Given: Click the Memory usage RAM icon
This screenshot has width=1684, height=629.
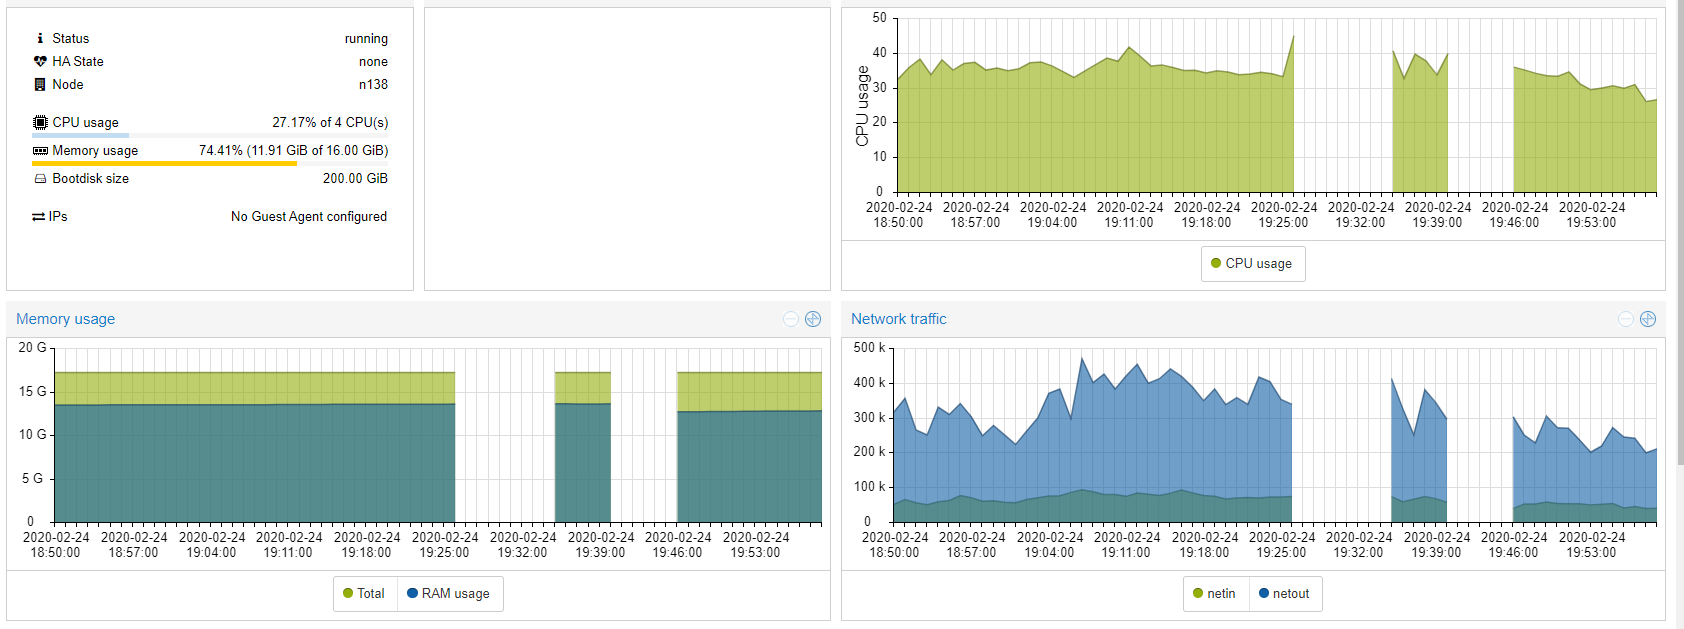Looking at the screenshot, I should coord(40,151).
